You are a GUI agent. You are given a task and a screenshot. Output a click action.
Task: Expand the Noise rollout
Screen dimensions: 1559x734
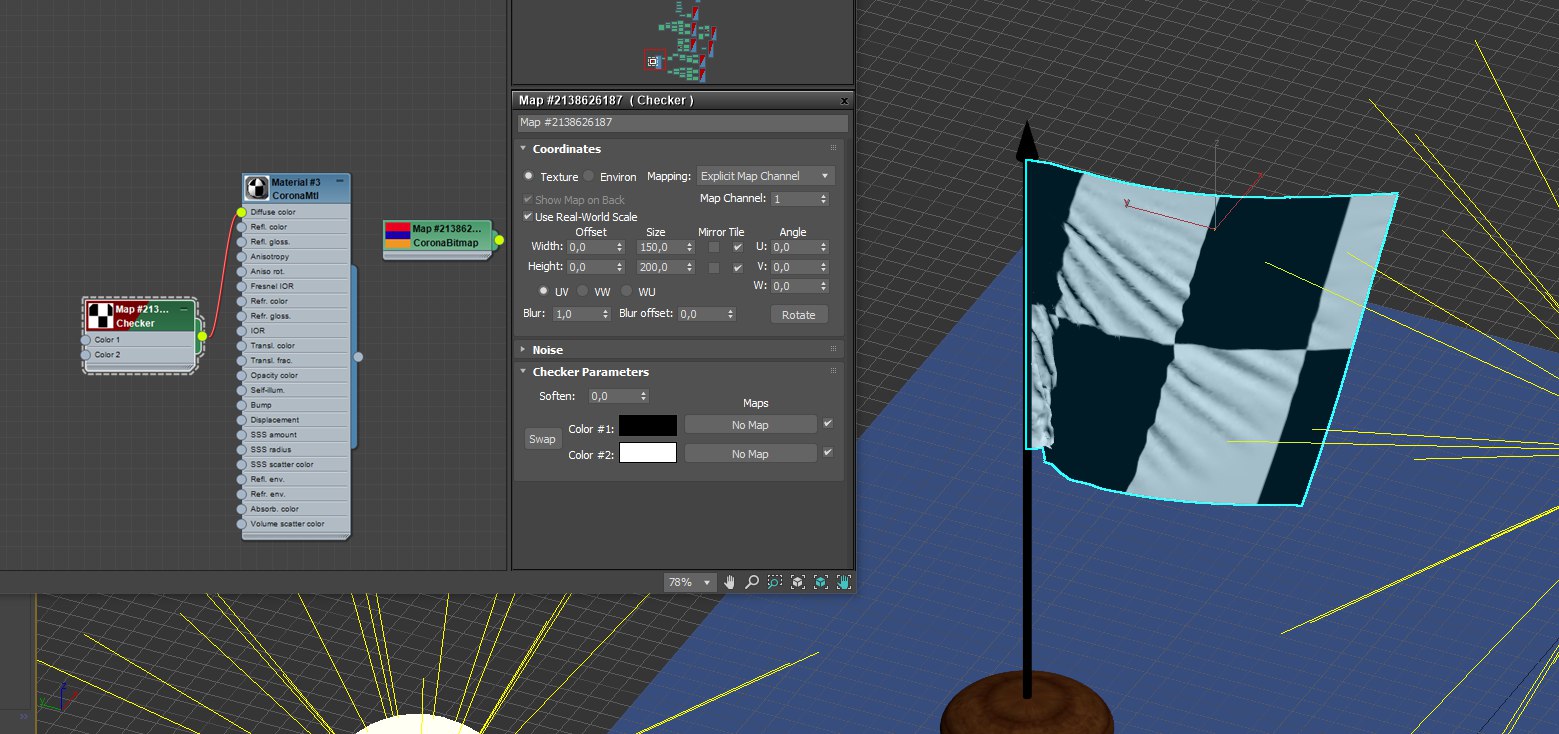(x=522, y=350)
